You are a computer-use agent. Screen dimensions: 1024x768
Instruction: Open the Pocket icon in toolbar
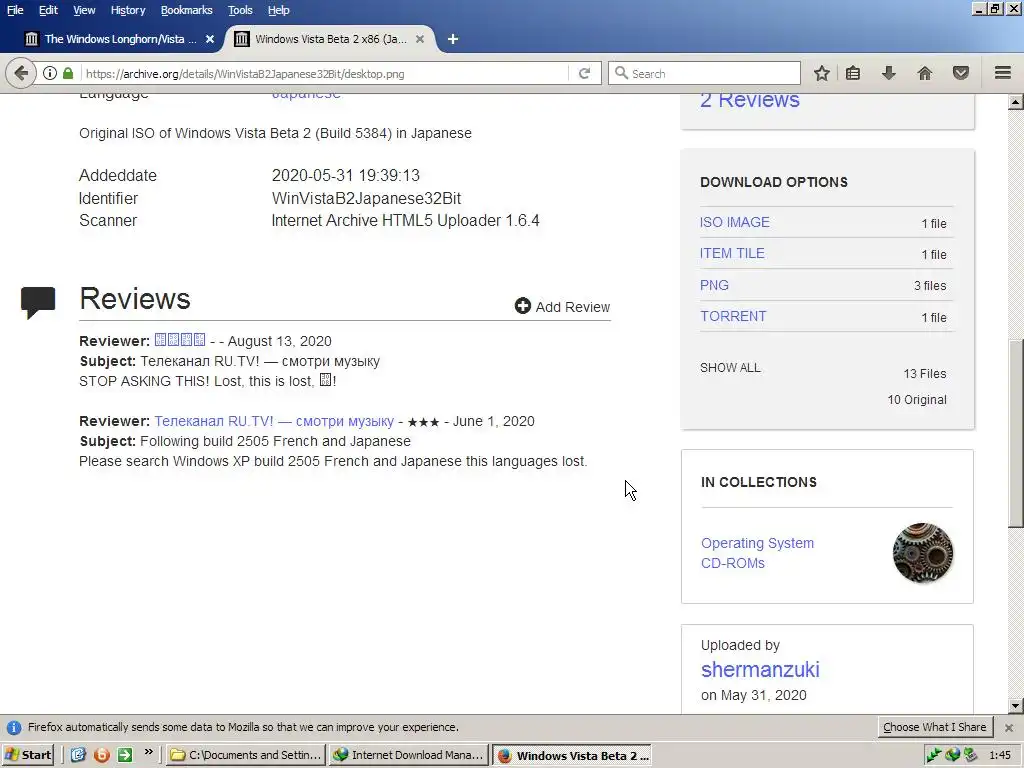click(x=961, y=73)
